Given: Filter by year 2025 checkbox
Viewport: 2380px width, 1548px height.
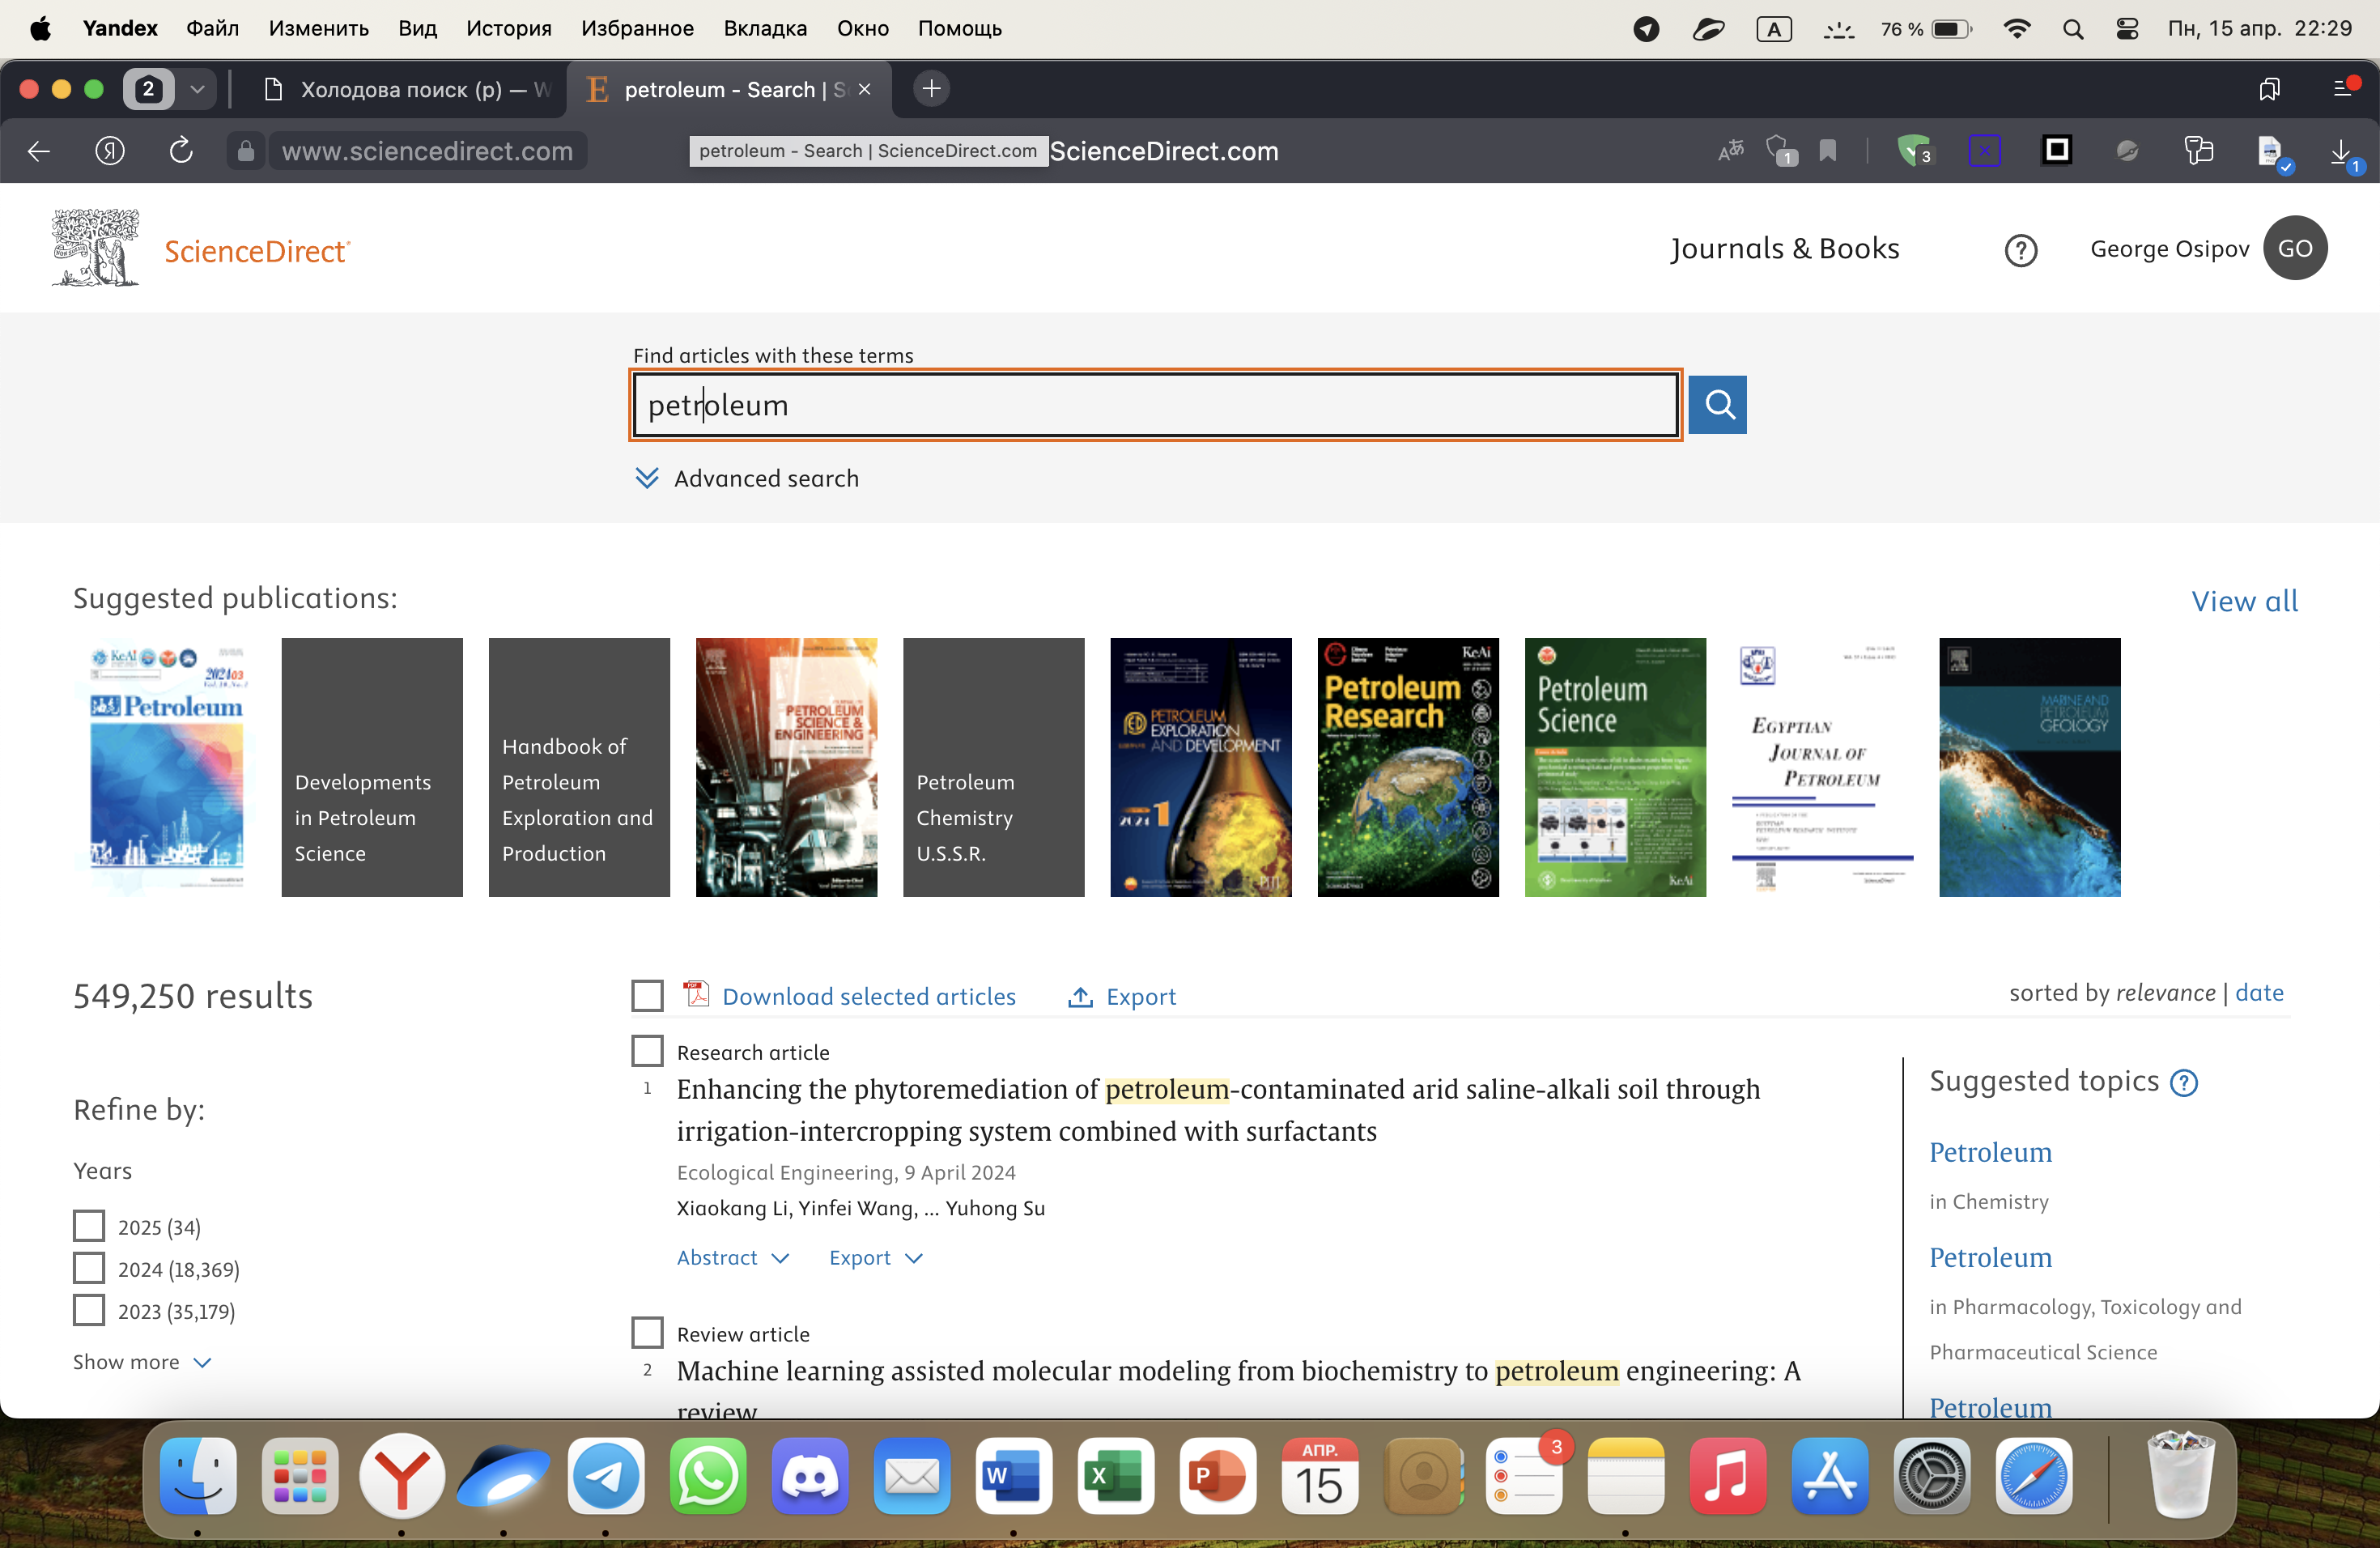Looking at the screenshot, I should point(89,1226).
